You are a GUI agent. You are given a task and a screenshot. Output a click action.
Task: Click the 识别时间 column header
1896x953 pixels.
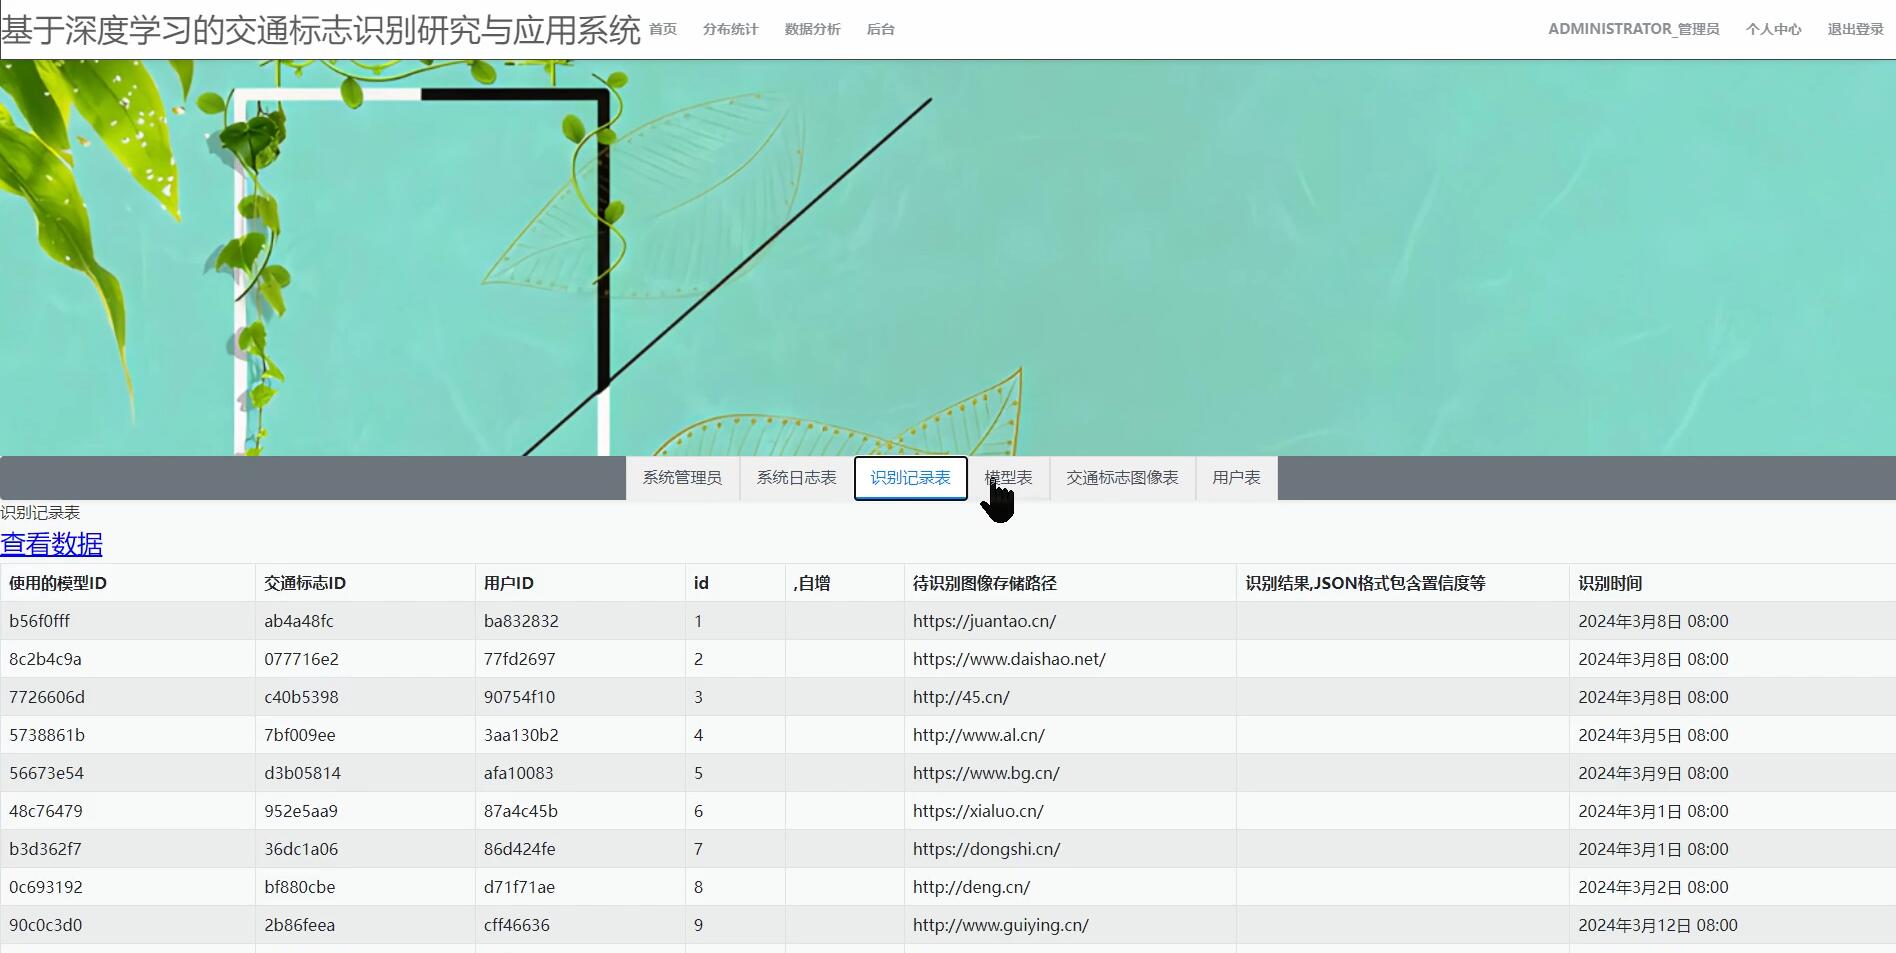1610,583
